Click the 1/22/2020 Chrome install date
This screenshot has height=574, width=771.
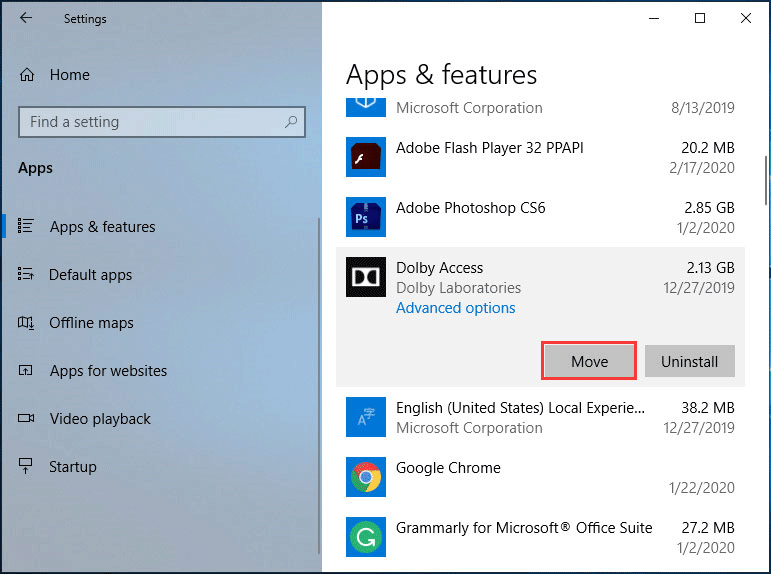click(702, 488)
